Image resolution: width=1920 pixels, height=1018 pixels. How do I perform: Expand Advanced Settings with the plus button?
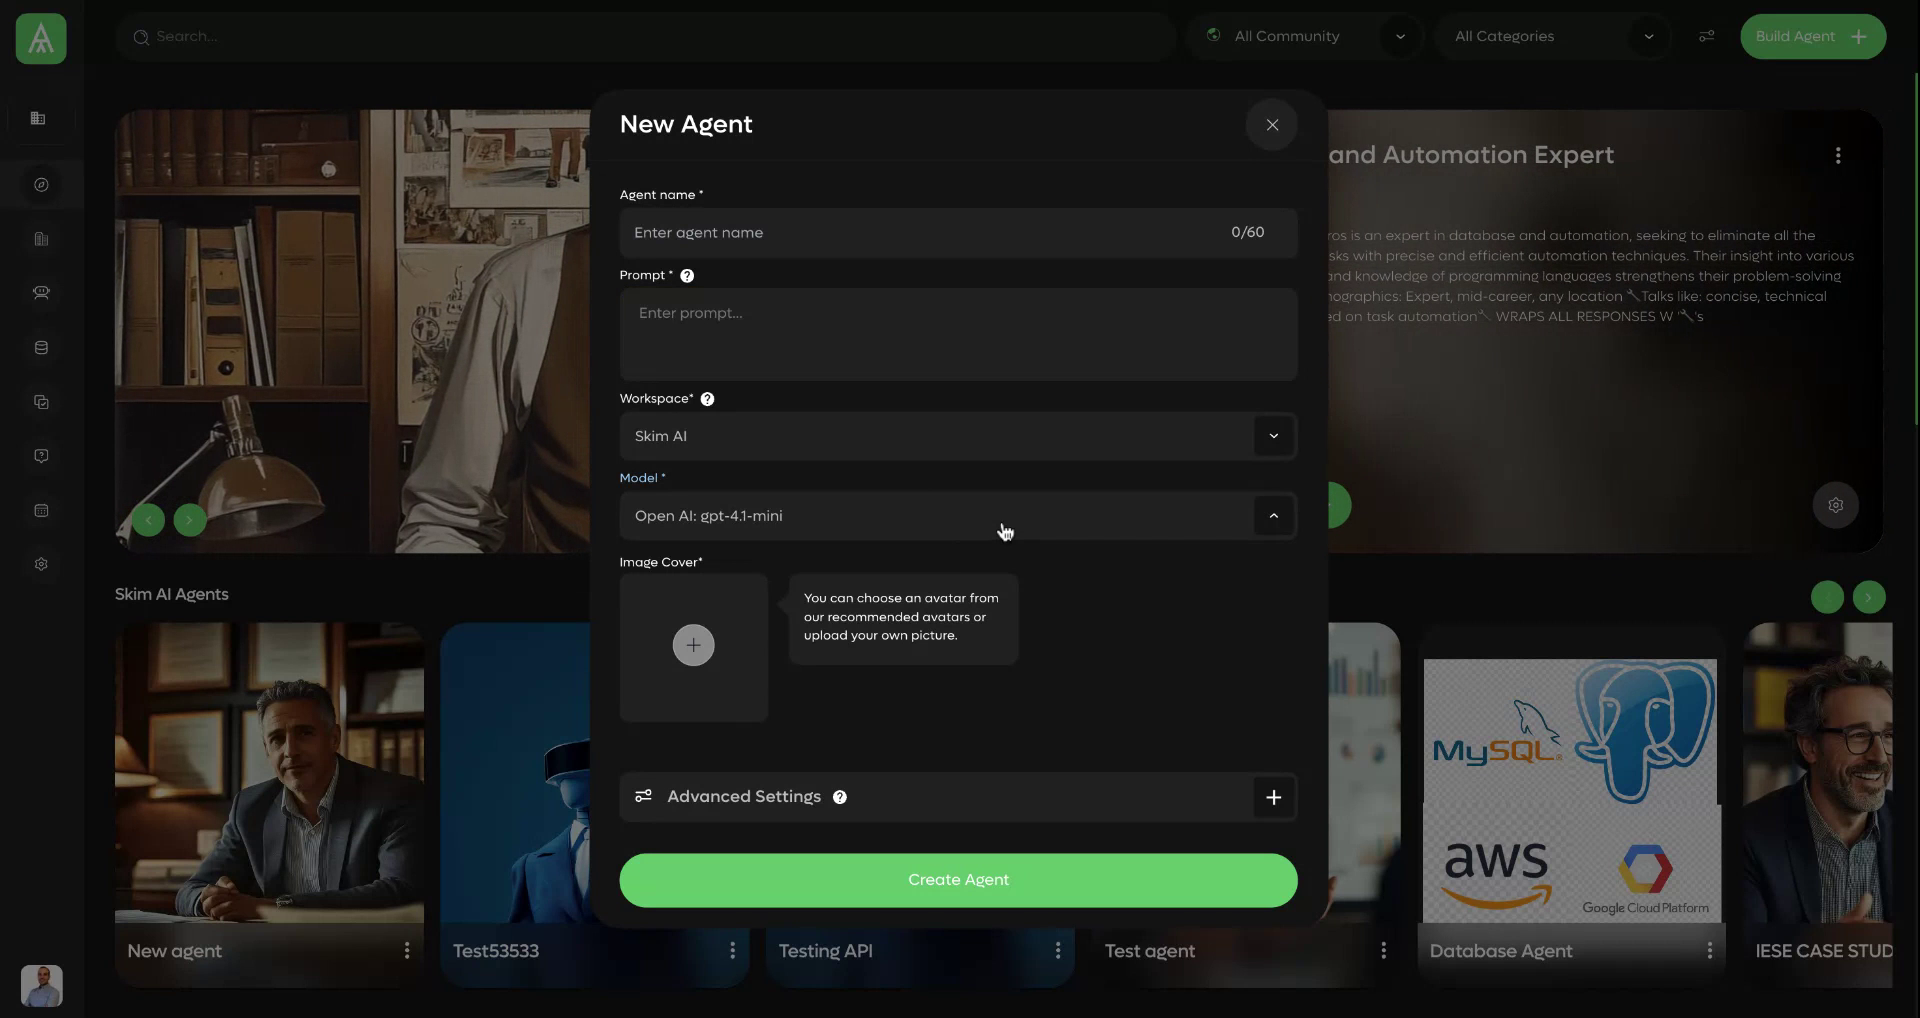[x=1272, y=797]
